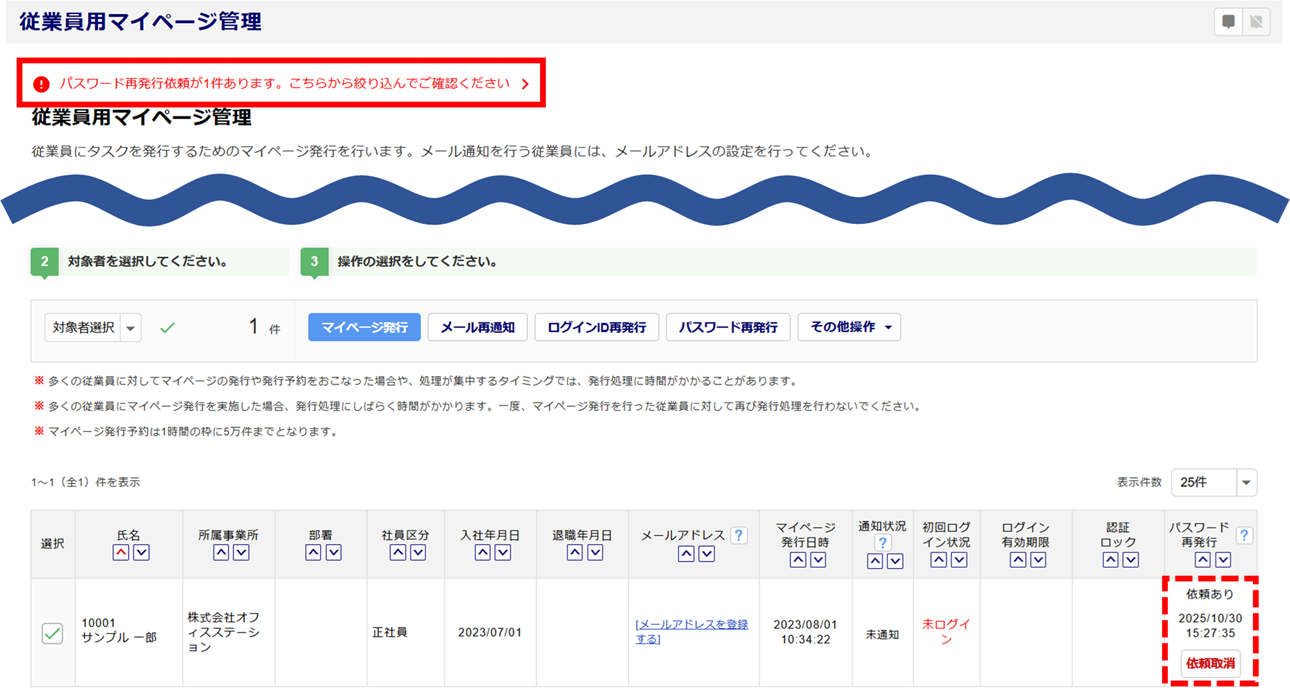Click the speech bubble show-hints icon
This screenshot has height=694, width=1290.
click(1229, 22)
